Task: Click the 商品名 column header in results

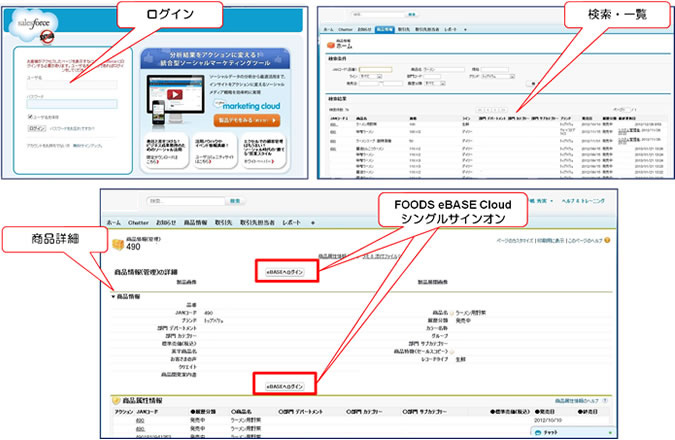Action: [x=362, y=118]
